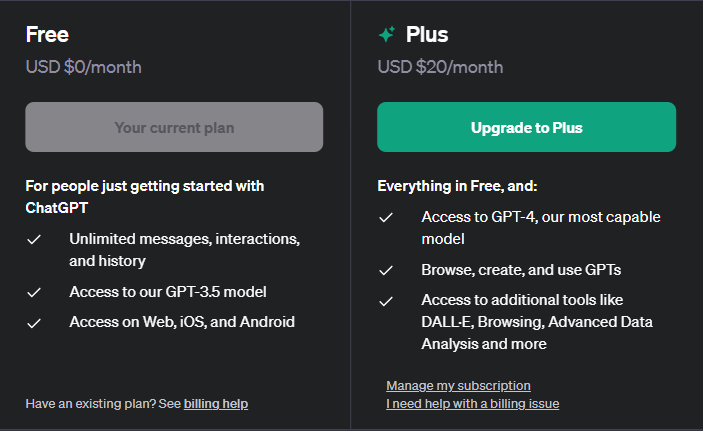Click checkmark next to additional tools feature
The height and width of the screenshot is (431, 703).
coord(387,300)
